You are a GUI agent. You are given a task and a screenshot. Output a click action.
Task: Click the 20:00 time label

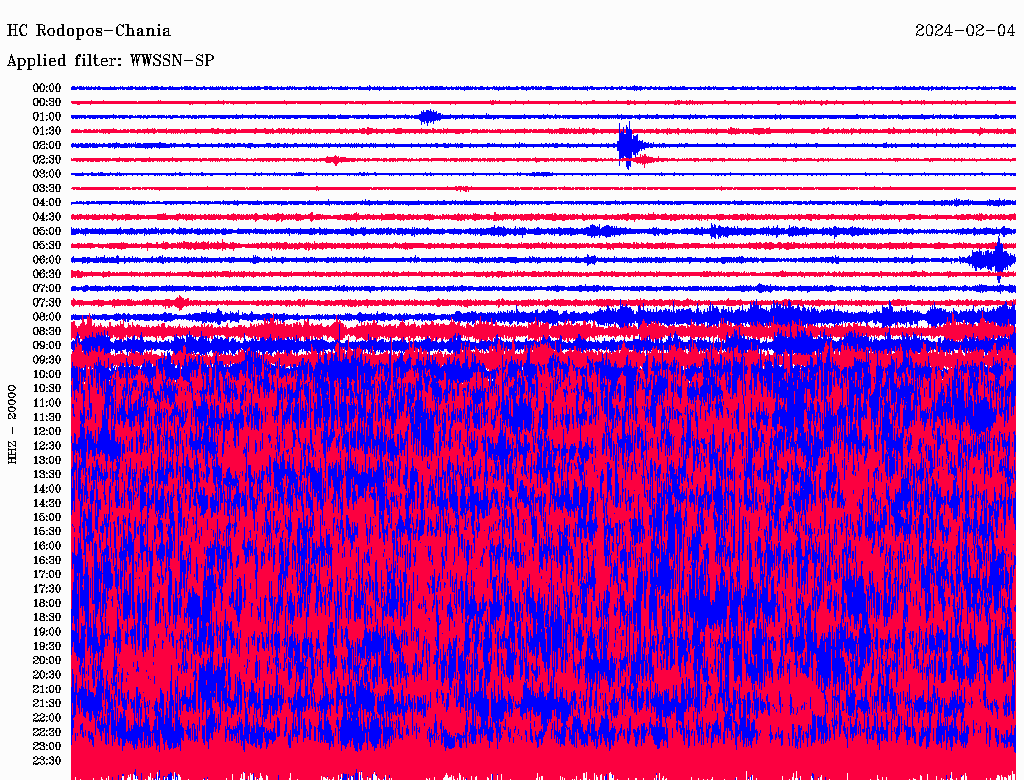47,660
